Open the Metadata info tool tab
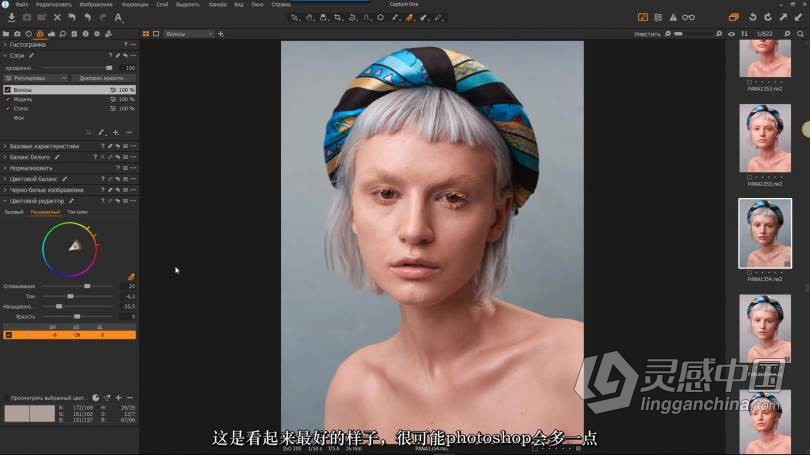The image size is (810, 455). [x=85, y=34]
